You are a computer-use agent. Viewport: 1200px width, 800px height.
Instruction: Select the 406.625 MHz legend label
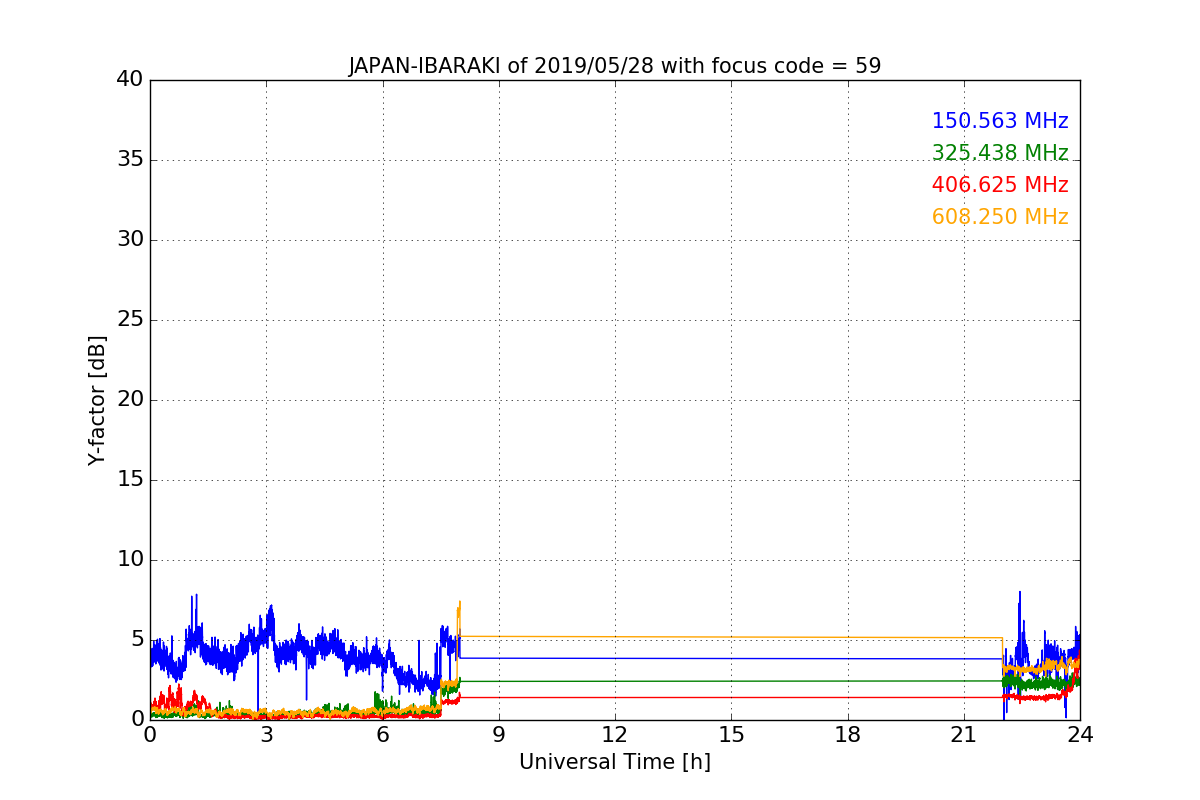click(x=1000, y=185)
